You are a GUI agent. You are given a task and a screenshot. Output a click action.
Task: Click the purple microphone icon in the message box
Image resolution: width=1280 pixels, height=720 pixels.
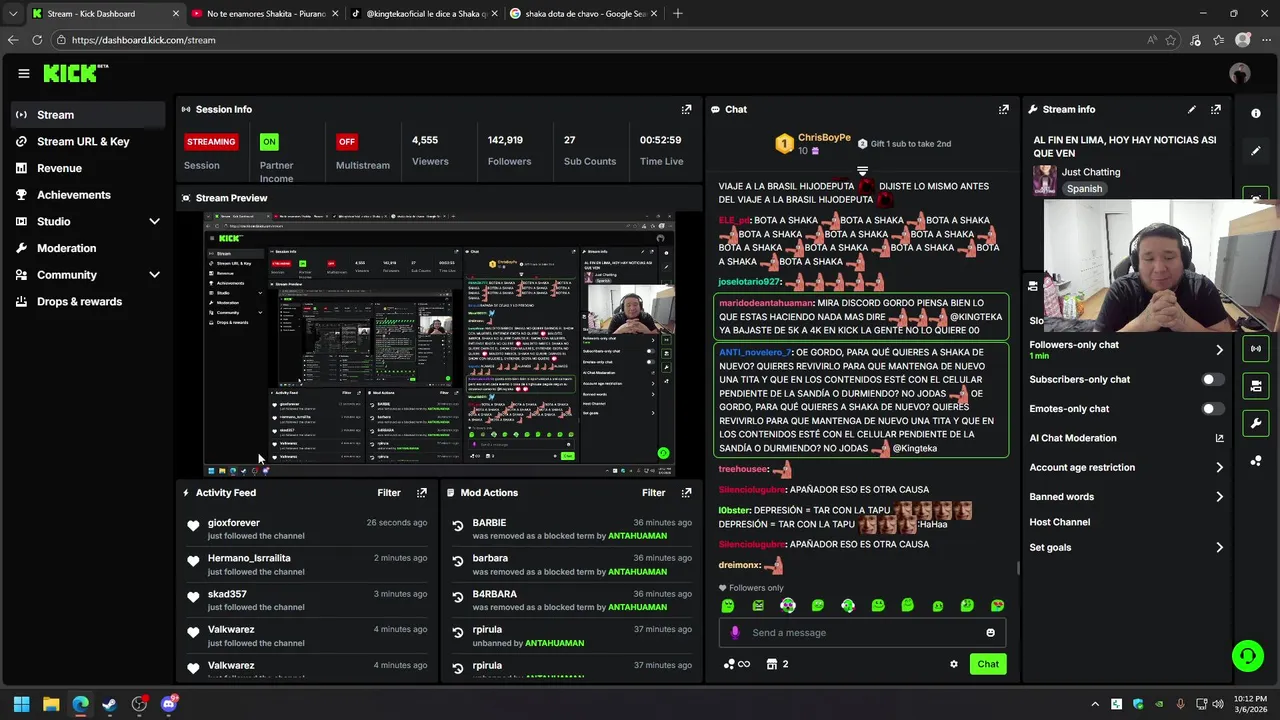pyautogui.click(x=735, y=633)
